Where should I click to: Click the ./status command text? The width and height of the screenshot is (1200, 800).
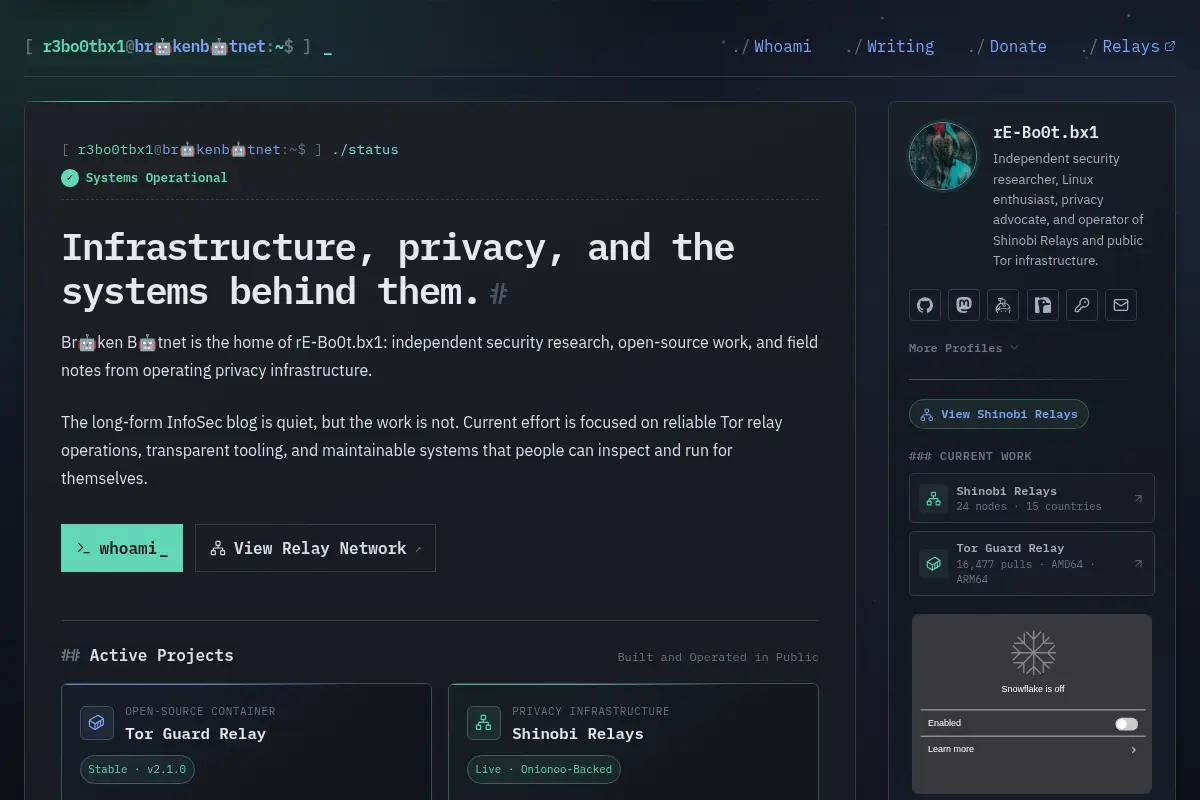point(365,150)
